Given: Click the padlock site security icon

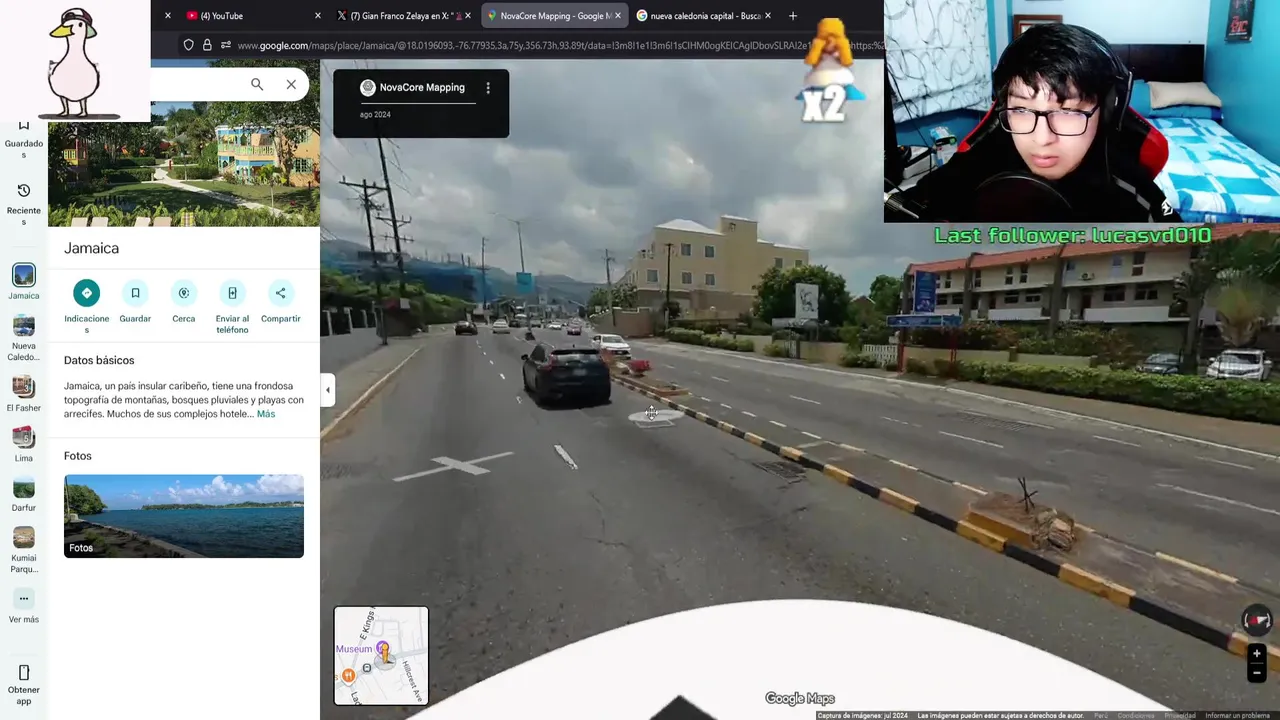Looking at the screenshot, I should tap(207, 45).
